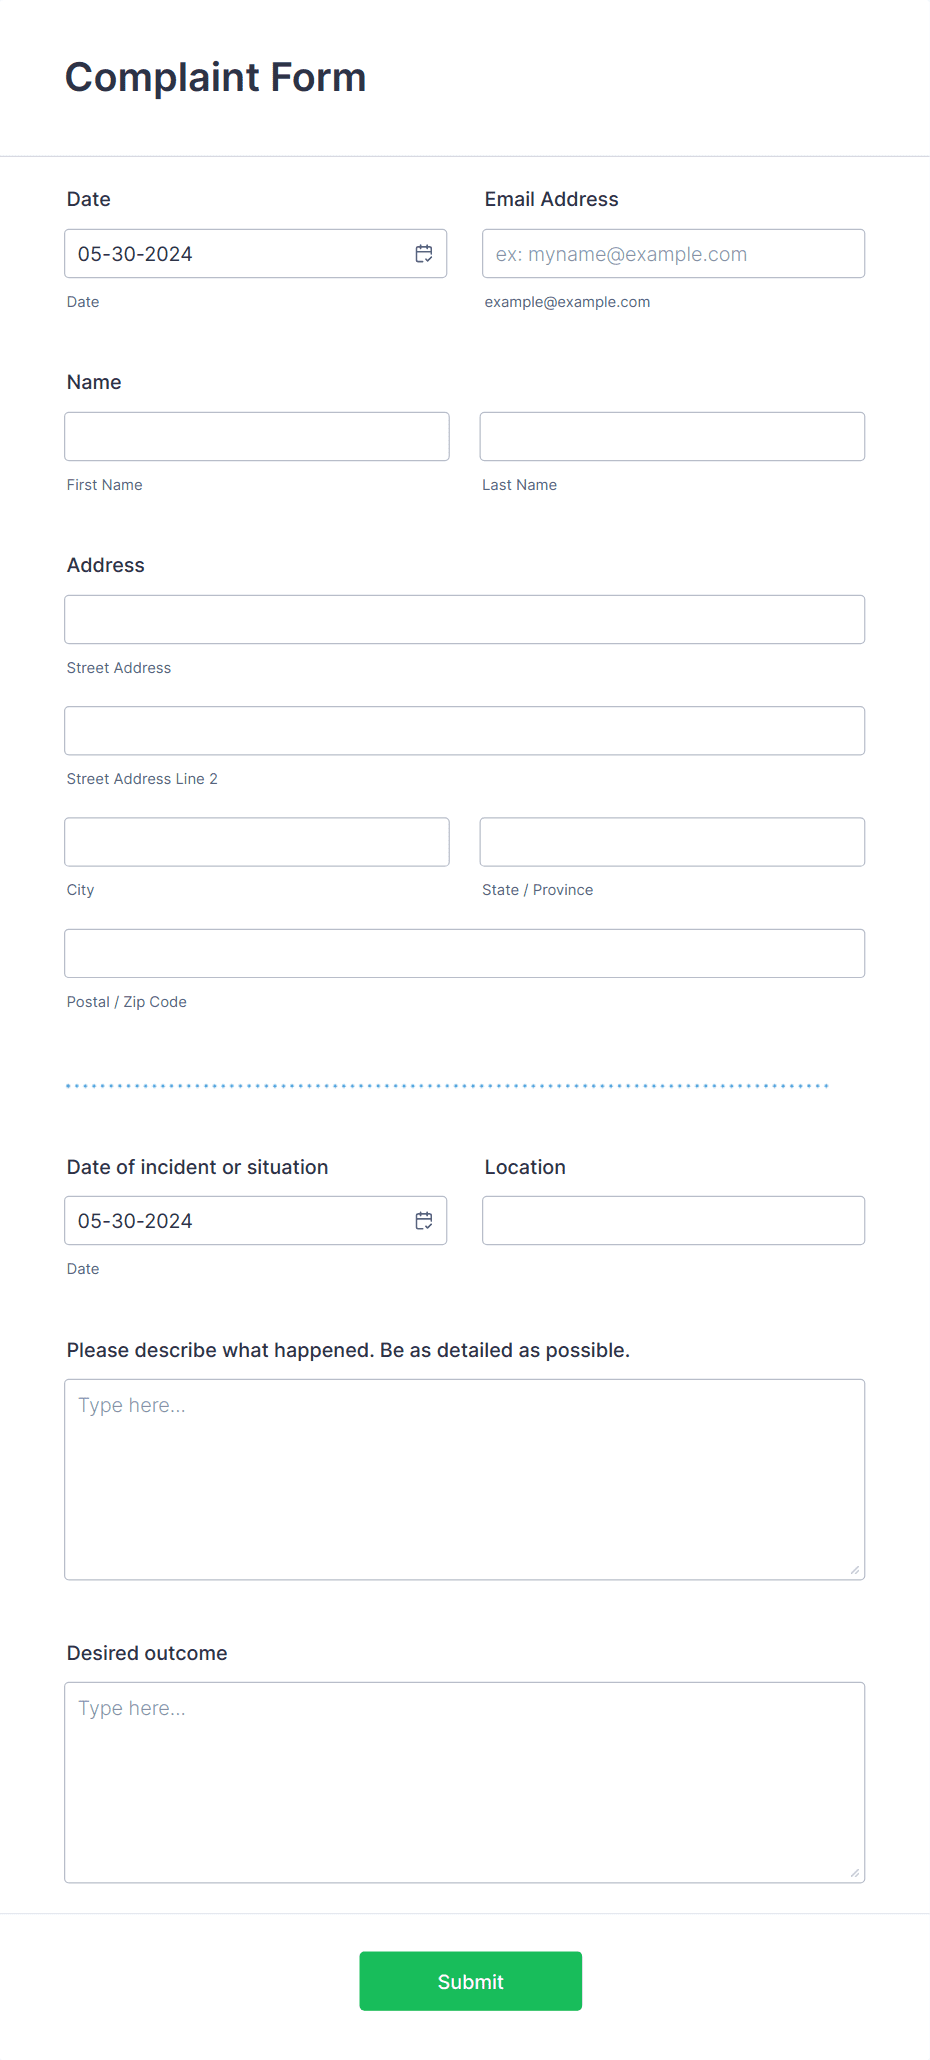
Task: Grab the resize handle of the description text area
Action: tap(855, 1570)
